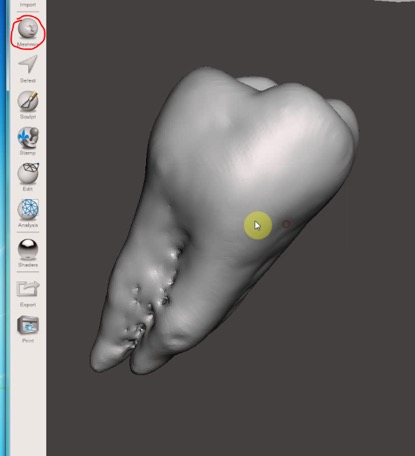This screenshot has height=456, width=415.
Task: Click the Export folder arrow icon
Action: [x=28, y=289]
